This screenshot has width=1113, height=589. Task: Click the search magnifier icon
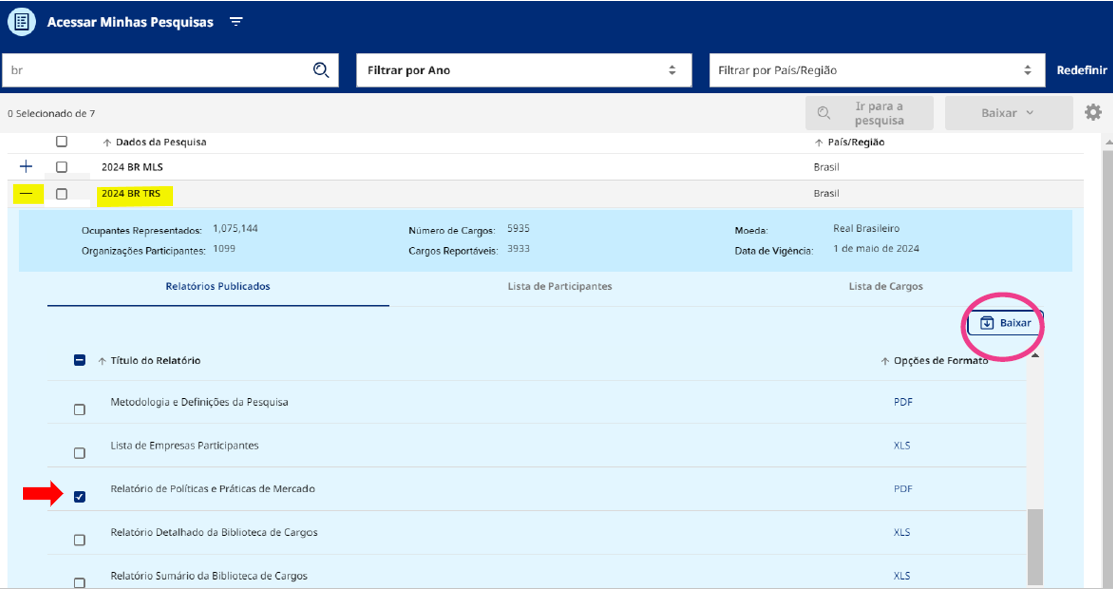pyautogui.click(x=321, y=70)
